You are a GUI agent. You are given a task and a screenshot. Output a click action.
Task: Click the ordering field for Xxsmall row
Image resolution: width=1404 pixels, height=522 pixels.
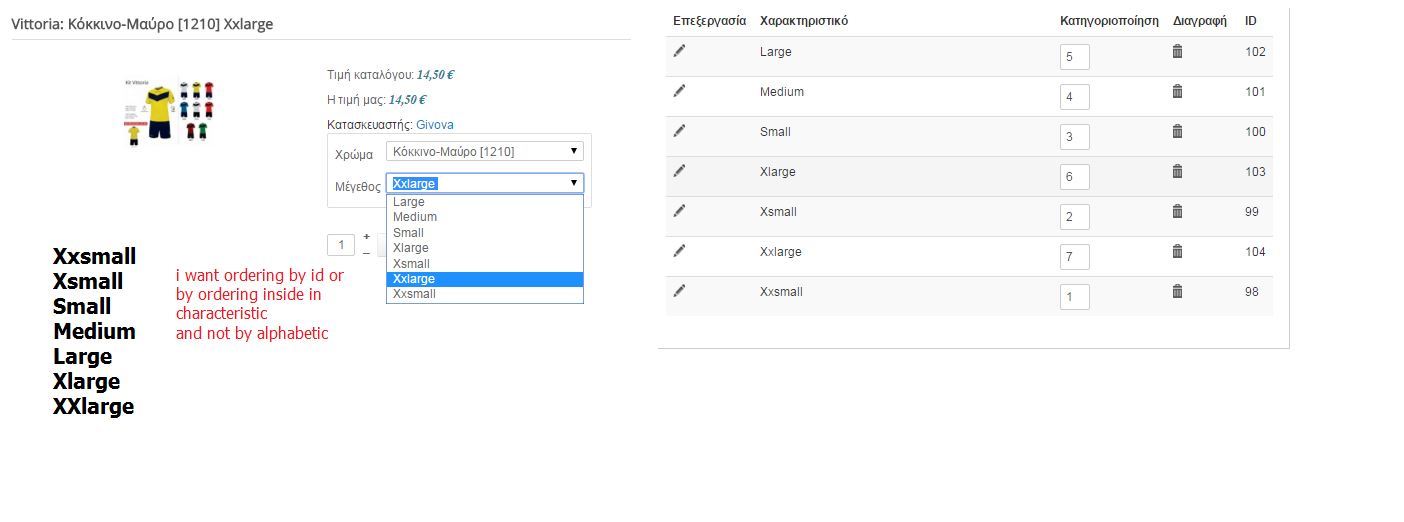coord(1074,297)
